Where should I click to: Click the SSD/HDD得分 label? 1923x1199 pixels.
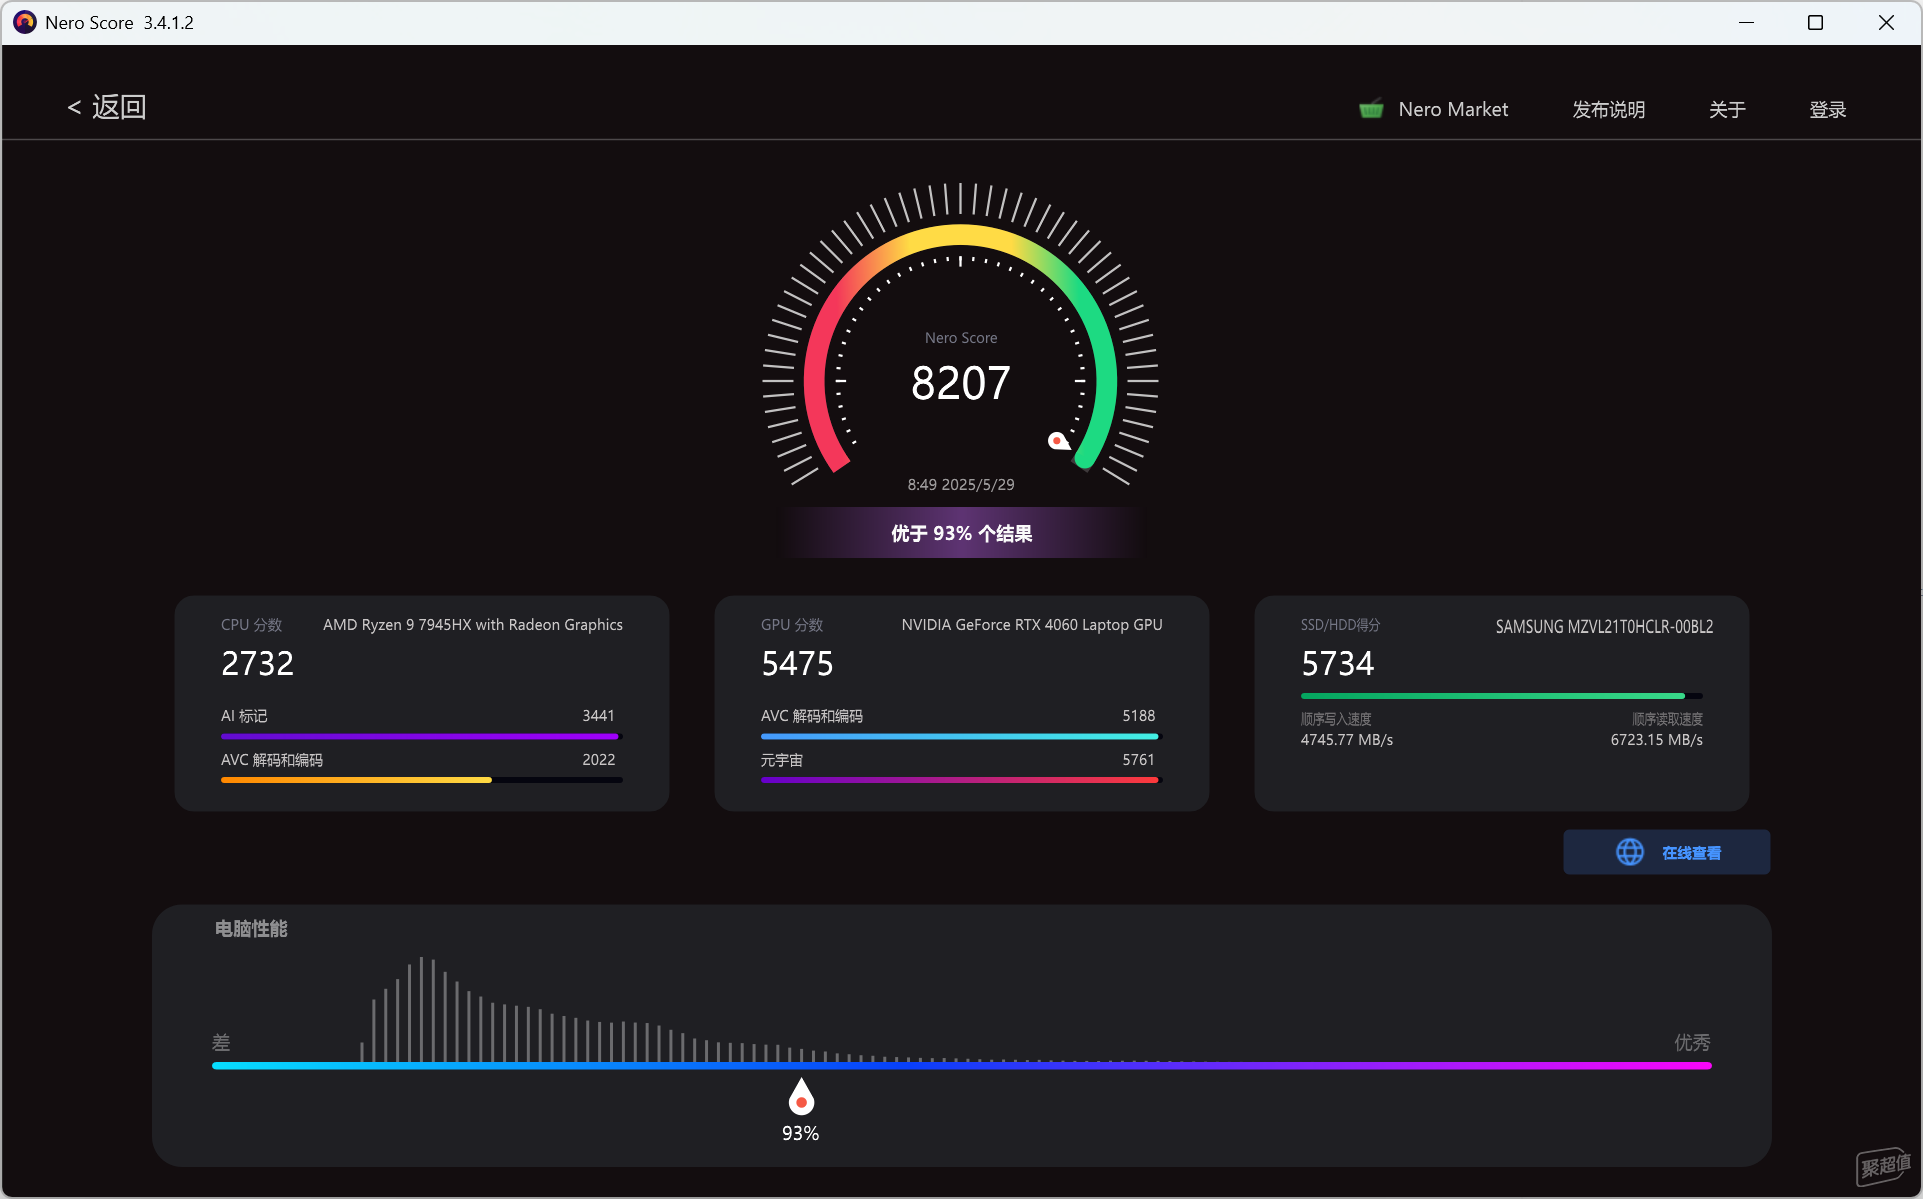[x=1340, y=625]
